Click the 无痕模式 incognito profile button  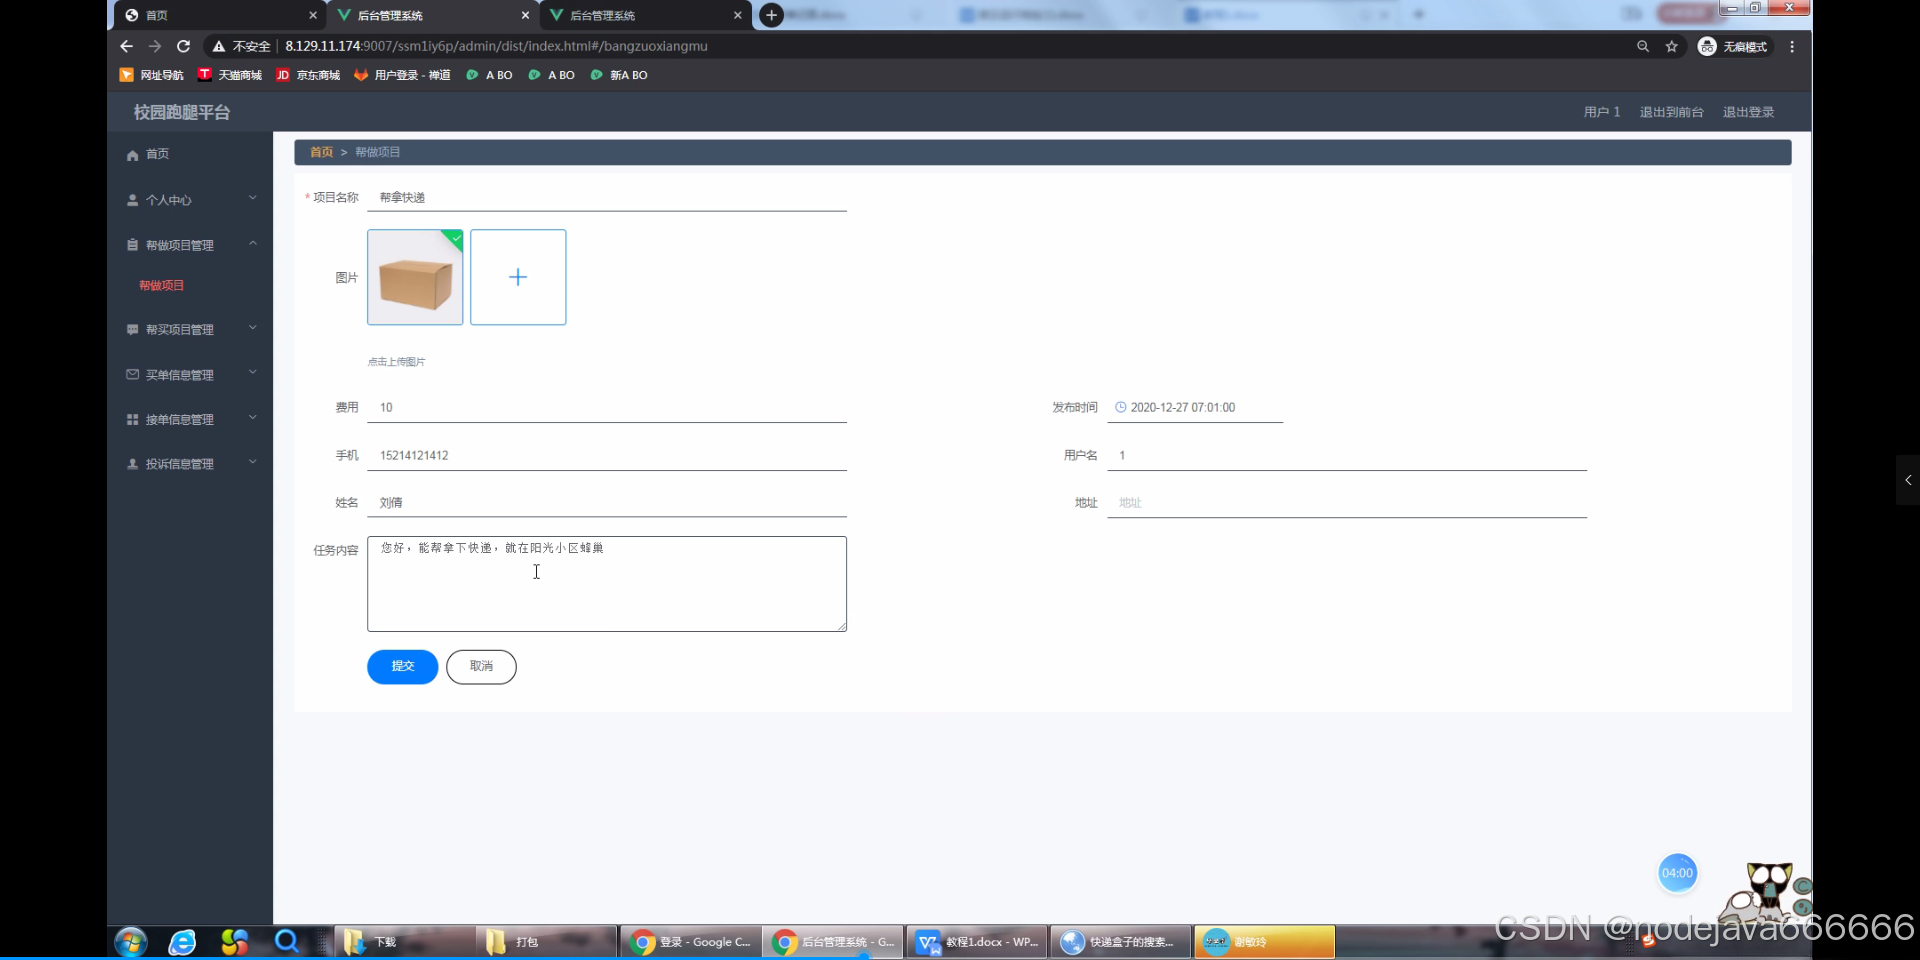click(1734, 46)
